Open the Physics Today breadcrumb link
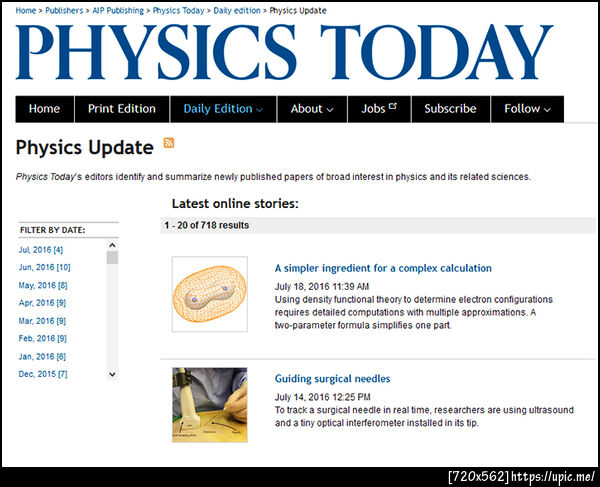This screenshot has width=600, height=487. click(x=178, y=11)
